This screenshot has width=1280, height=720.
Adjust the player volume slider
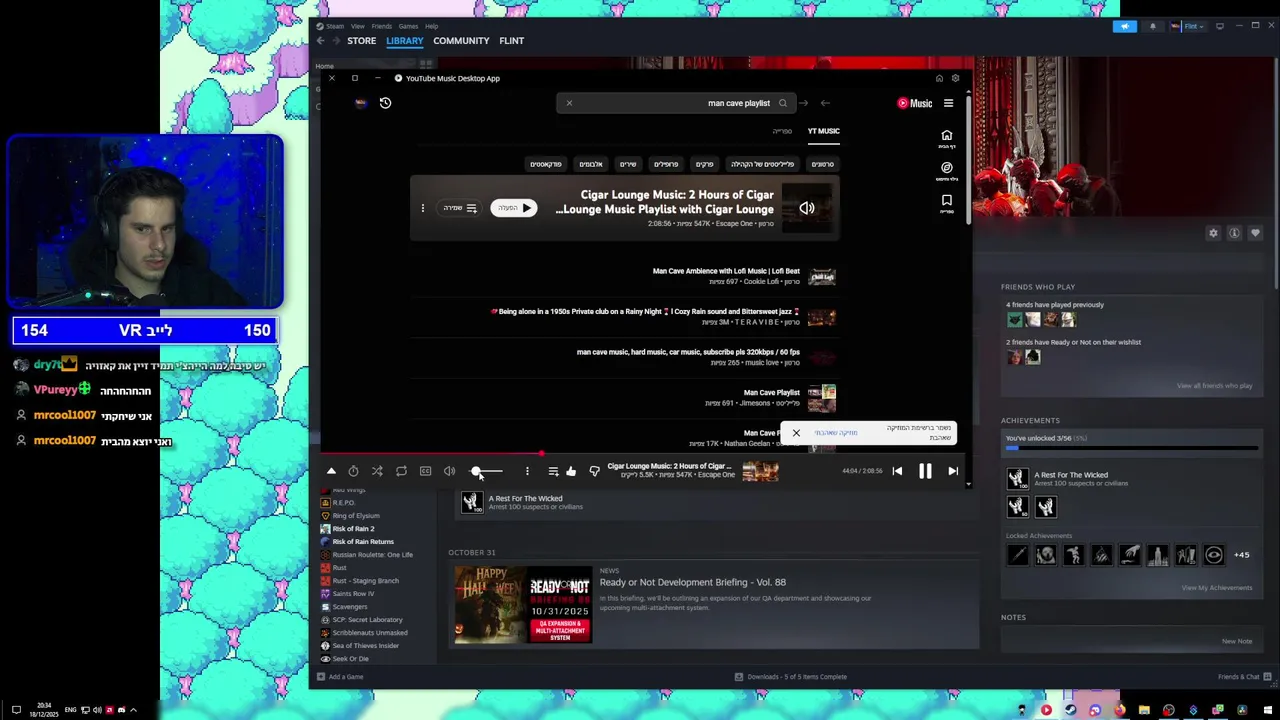(487, 471)
